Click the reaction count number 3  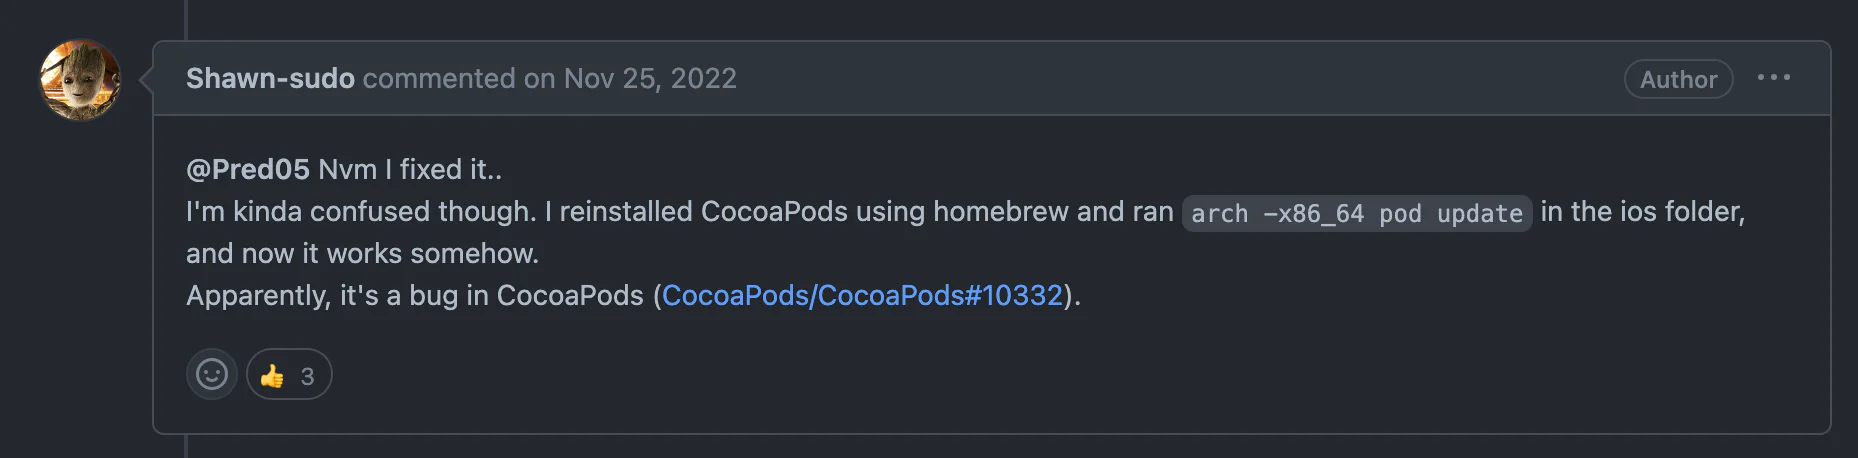coord(307,376)
